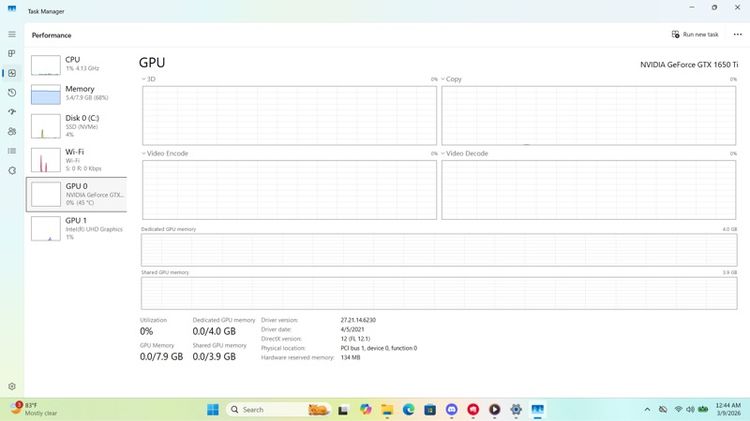Viewport: 750px width, 421px height.
Task: Click the Run new task button
Action: [695, 34]
